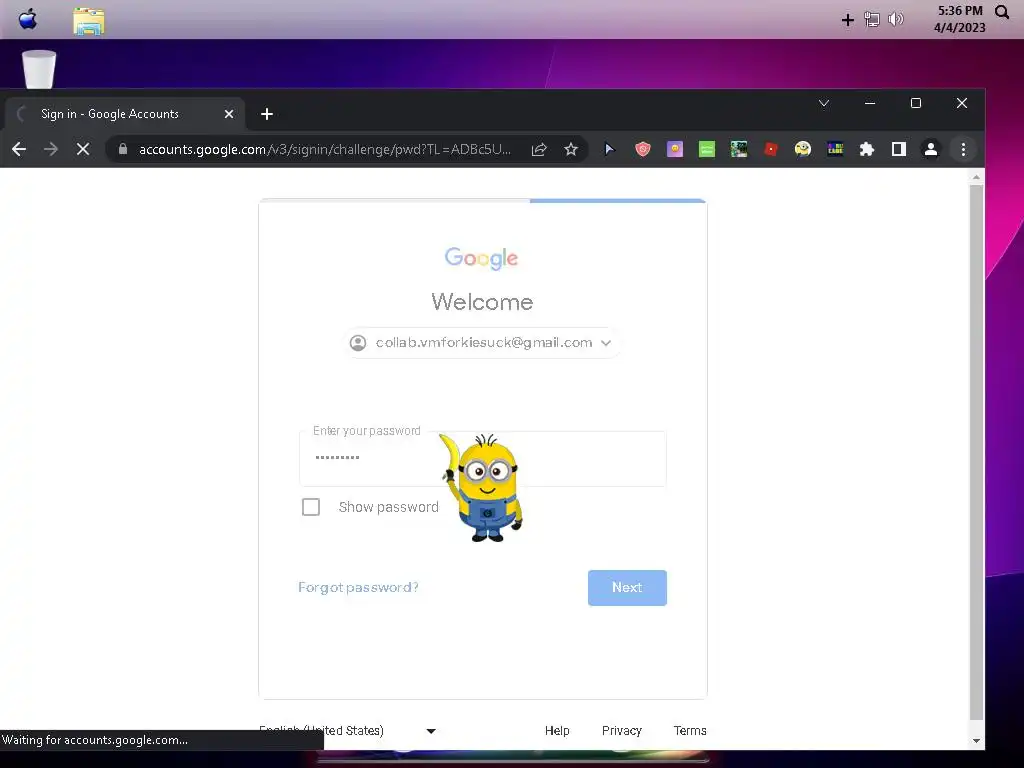Open the tab search chevron
This screenshot has height=768, width=1024.
click(x=824, y=103)
